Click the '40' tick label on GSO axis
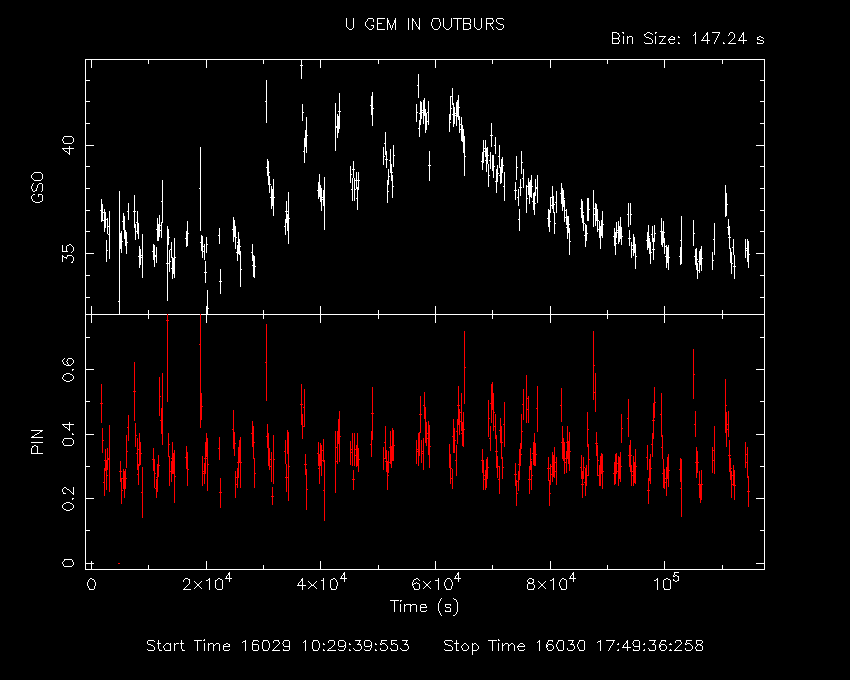Screen dimensions: 850x680 (x=68, y=145)
